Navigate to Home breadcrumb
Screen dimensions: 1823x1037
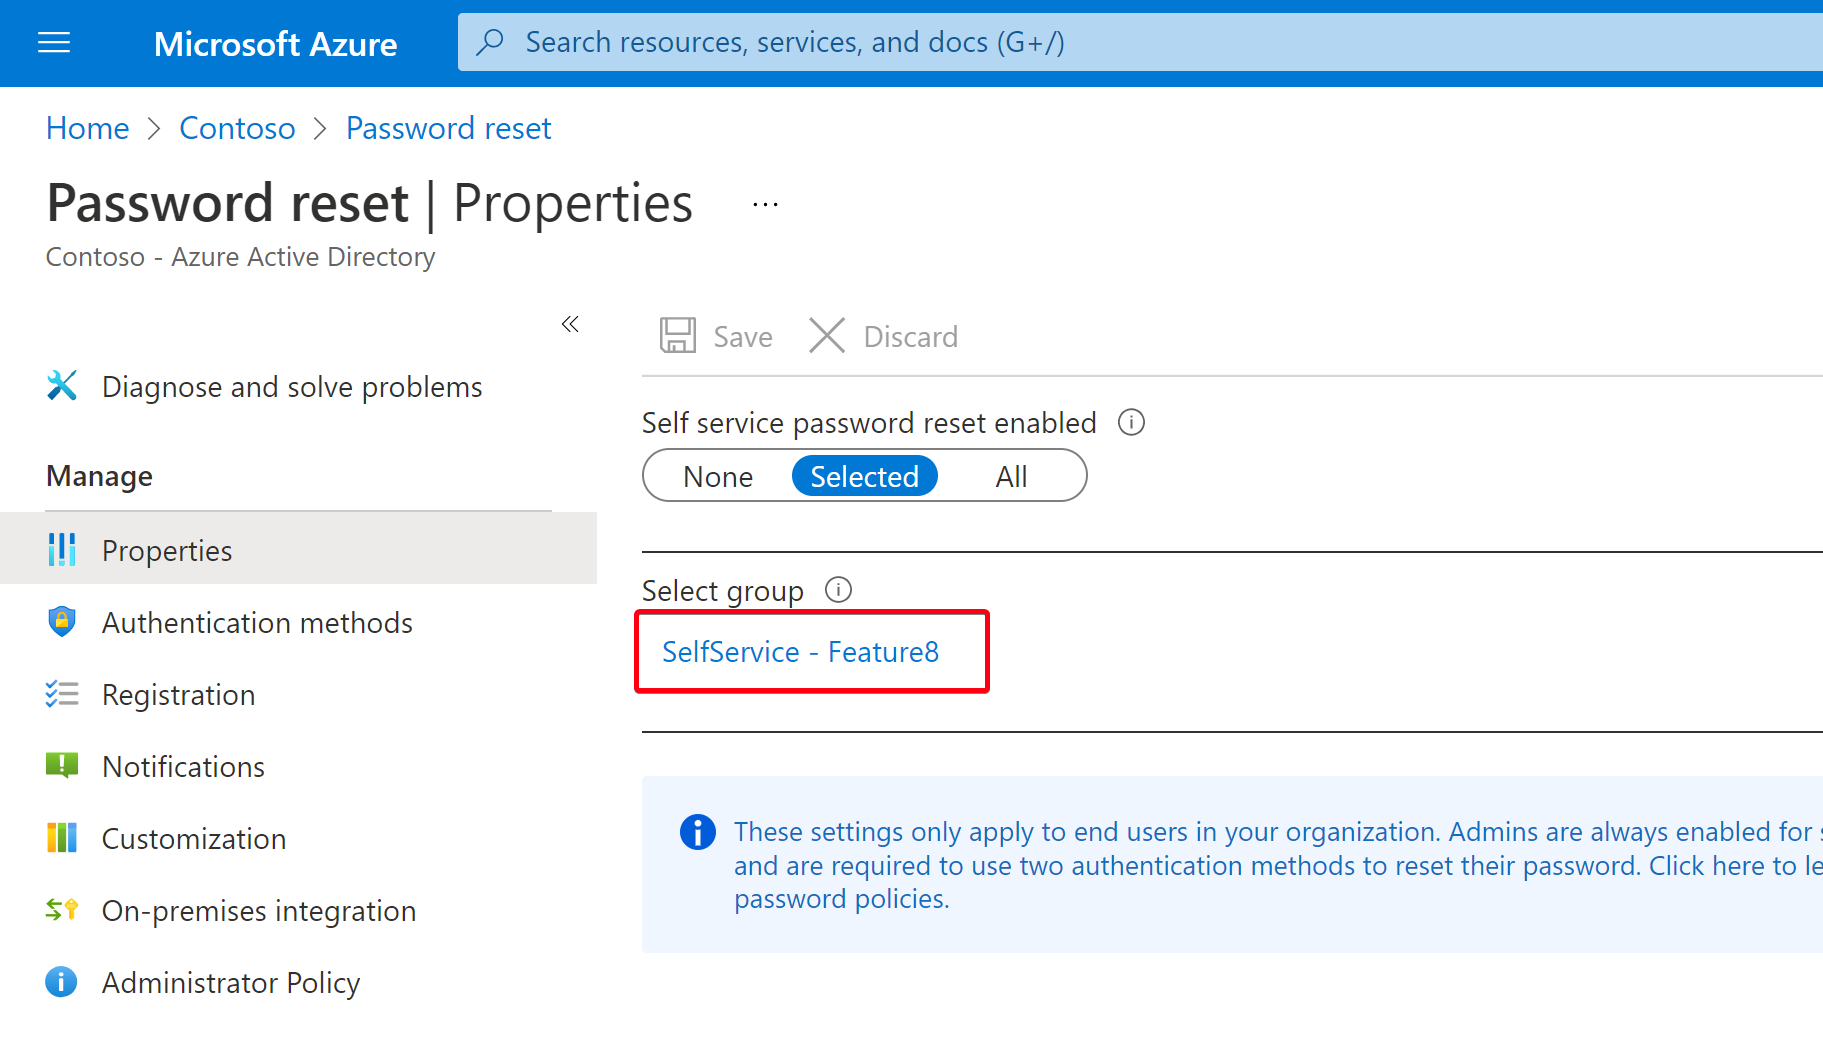tap(88, 128)
